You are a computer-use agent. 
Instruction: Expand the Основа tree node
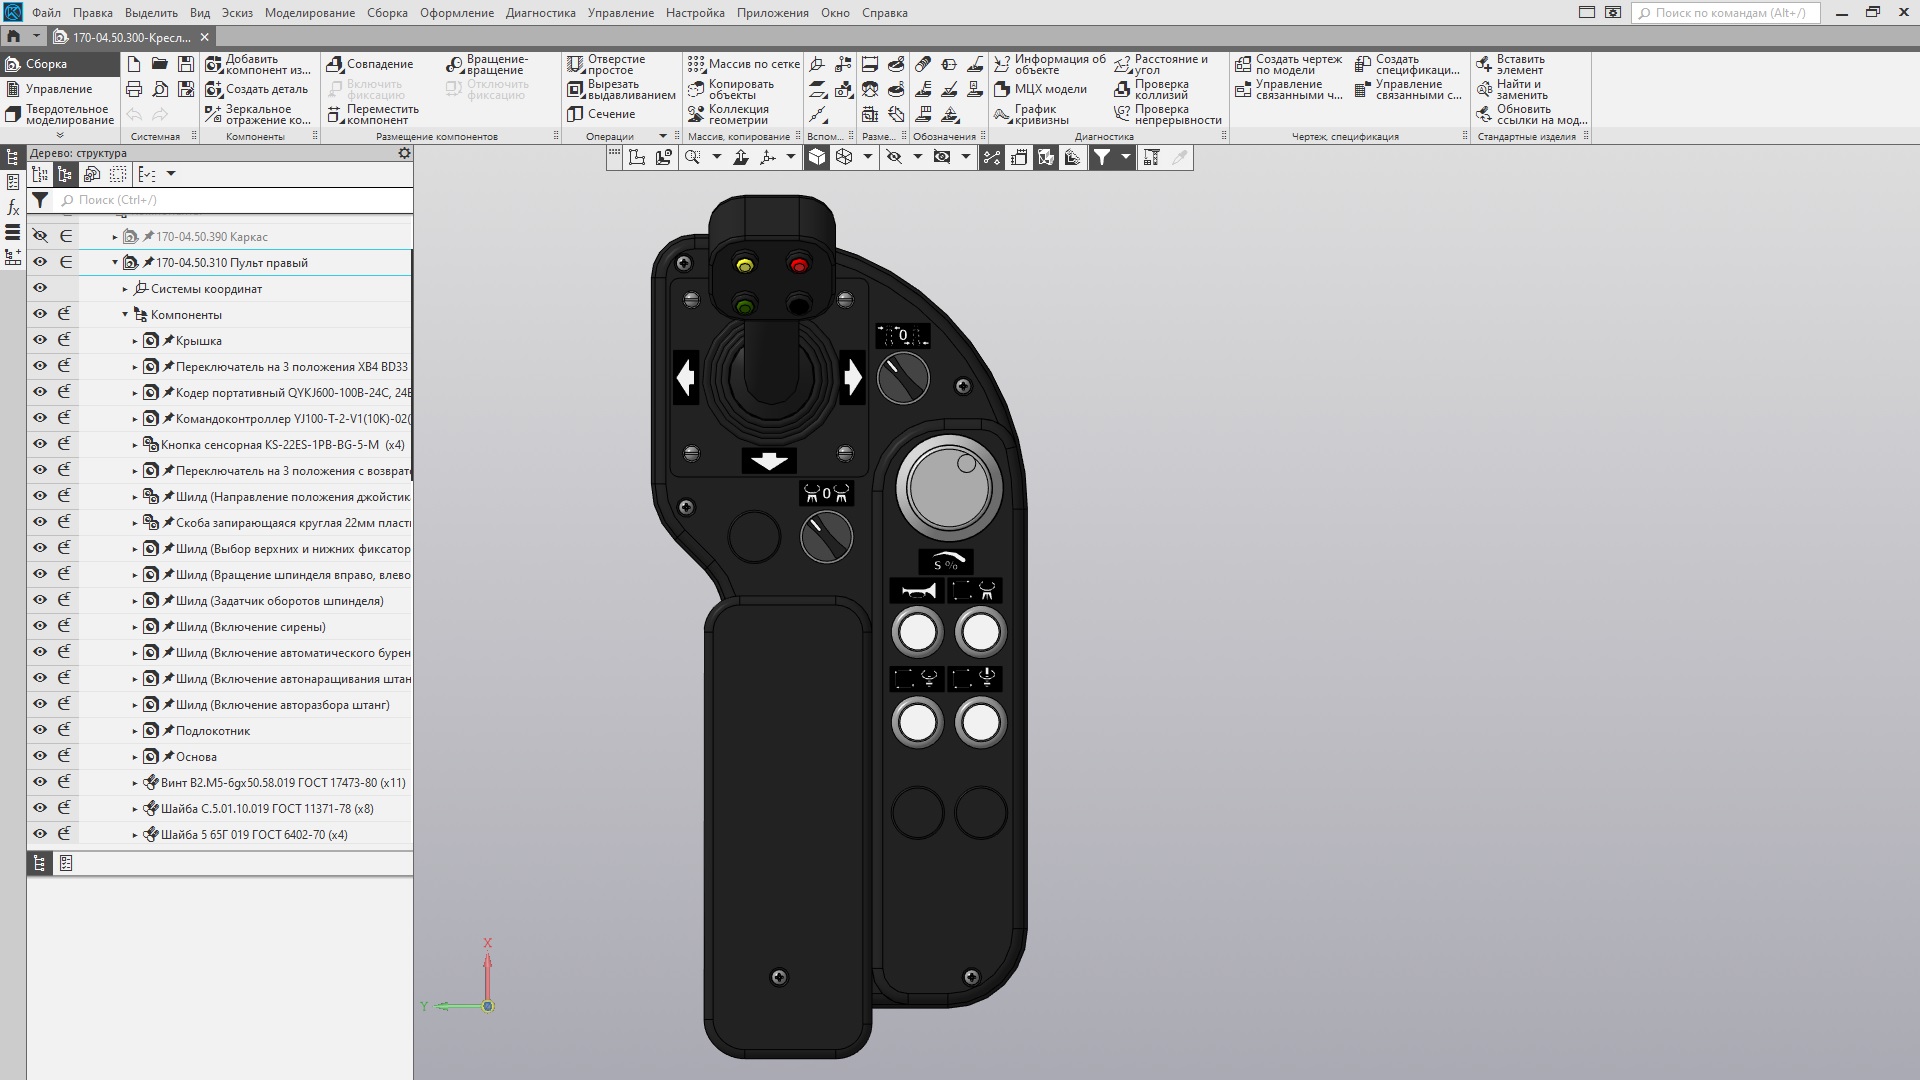pyautogui.click(x=135, y=757)
